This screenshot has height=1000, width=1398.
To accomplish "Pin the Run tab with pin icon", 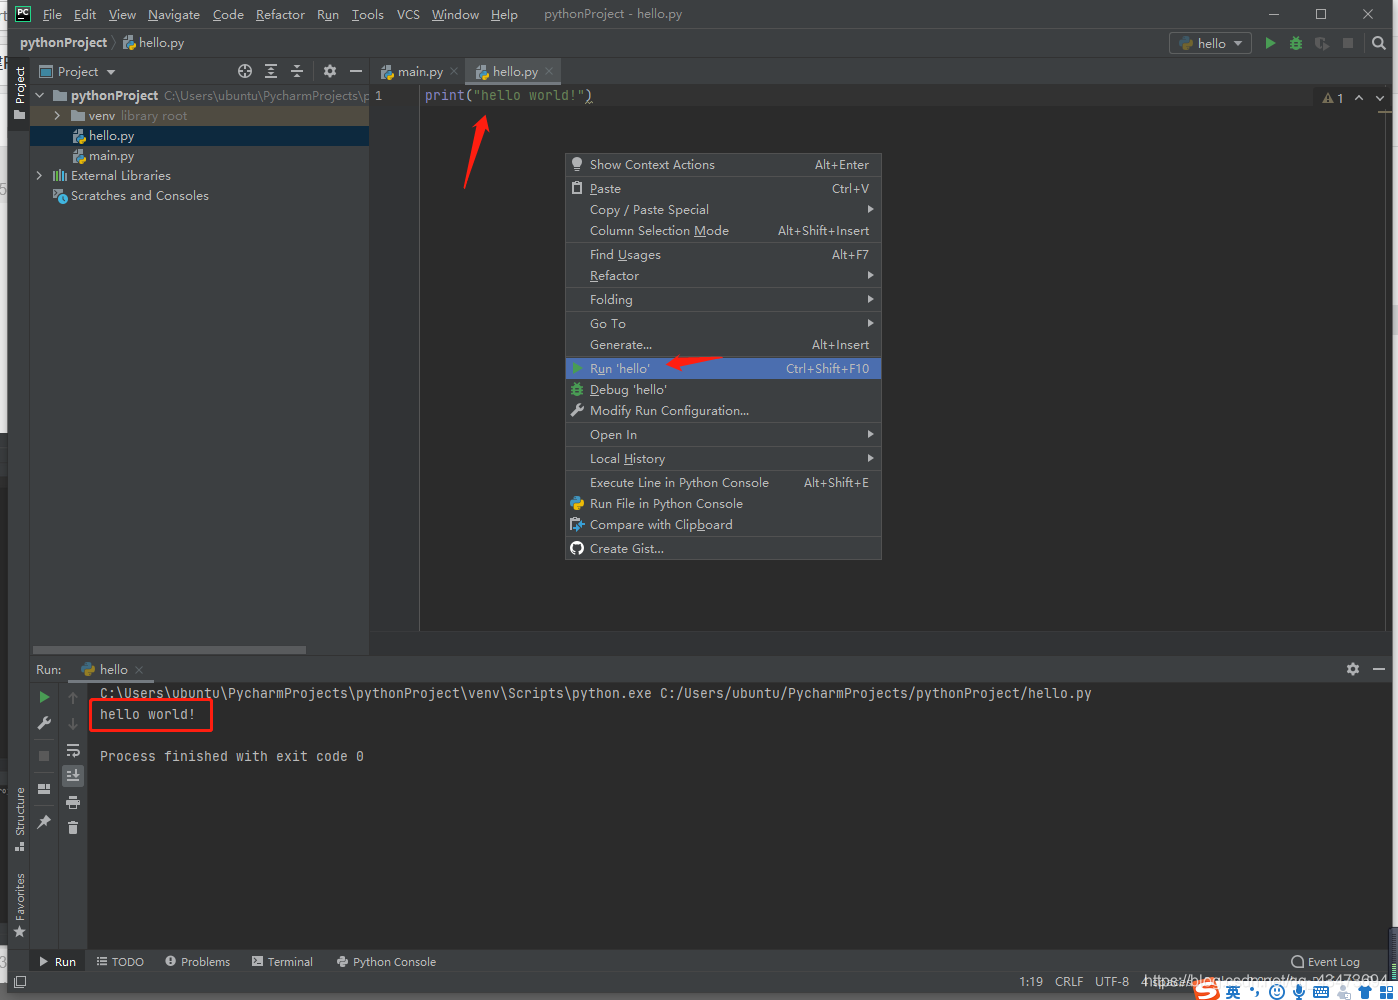I will click(x=44, y=822).
